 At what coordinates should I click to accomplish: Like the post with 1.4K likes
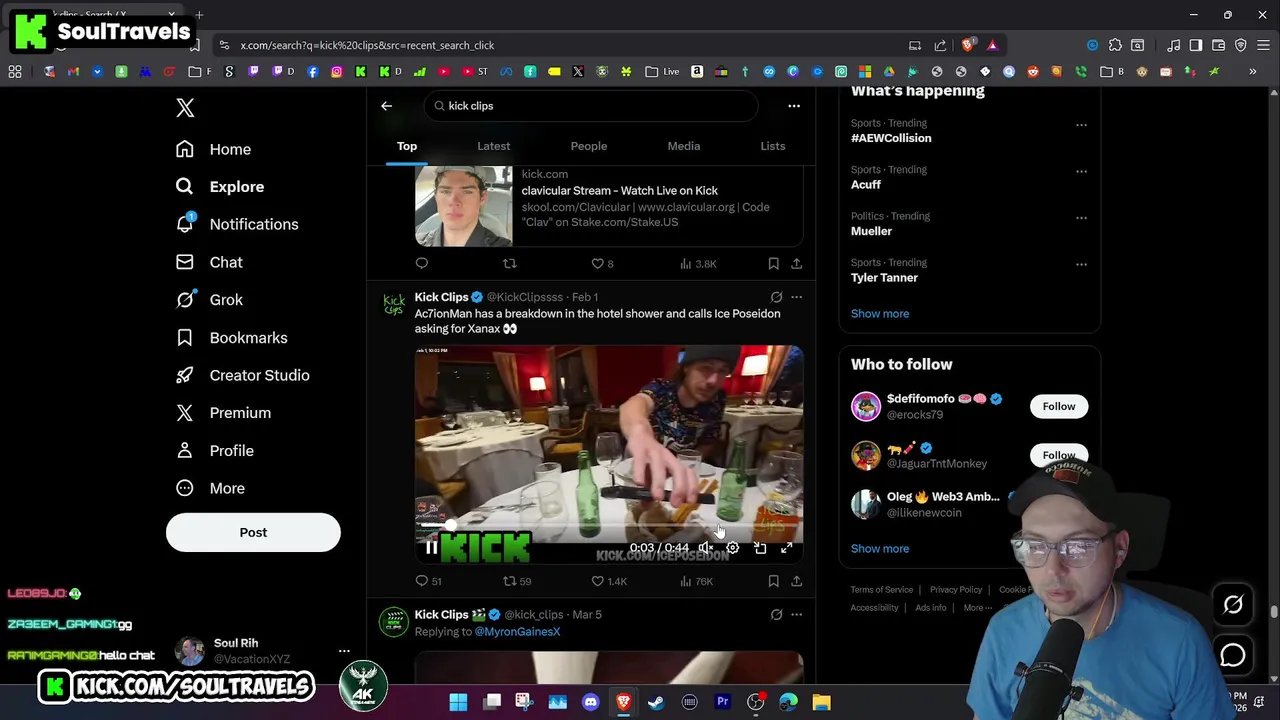[608, 581]
